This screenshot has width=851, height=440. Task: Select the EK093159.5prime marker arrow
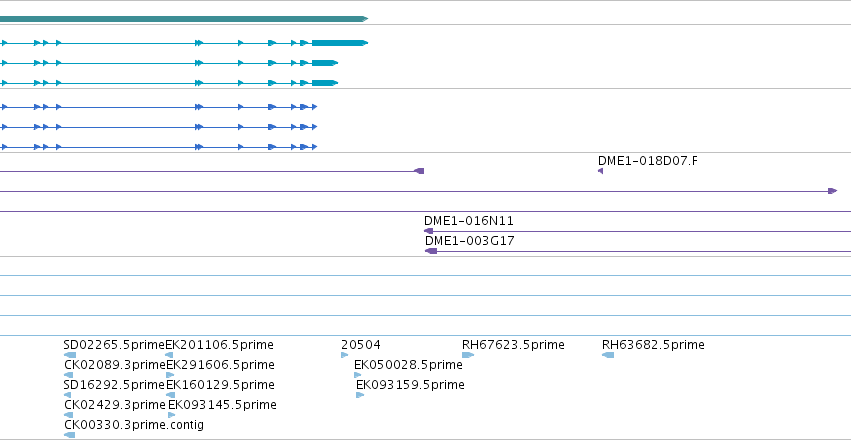[x=360, y=395]
